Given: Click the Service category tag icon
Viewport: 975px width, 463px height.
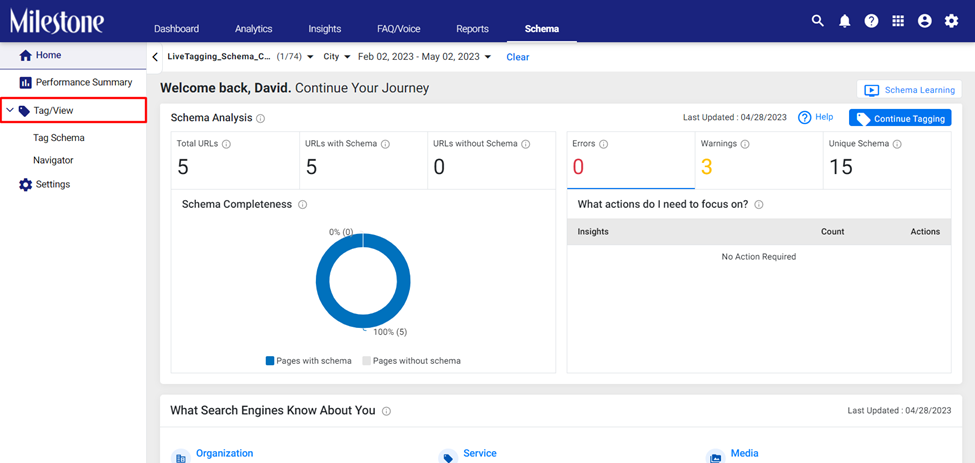Looking at the screenshot, I should coord(448,457).
